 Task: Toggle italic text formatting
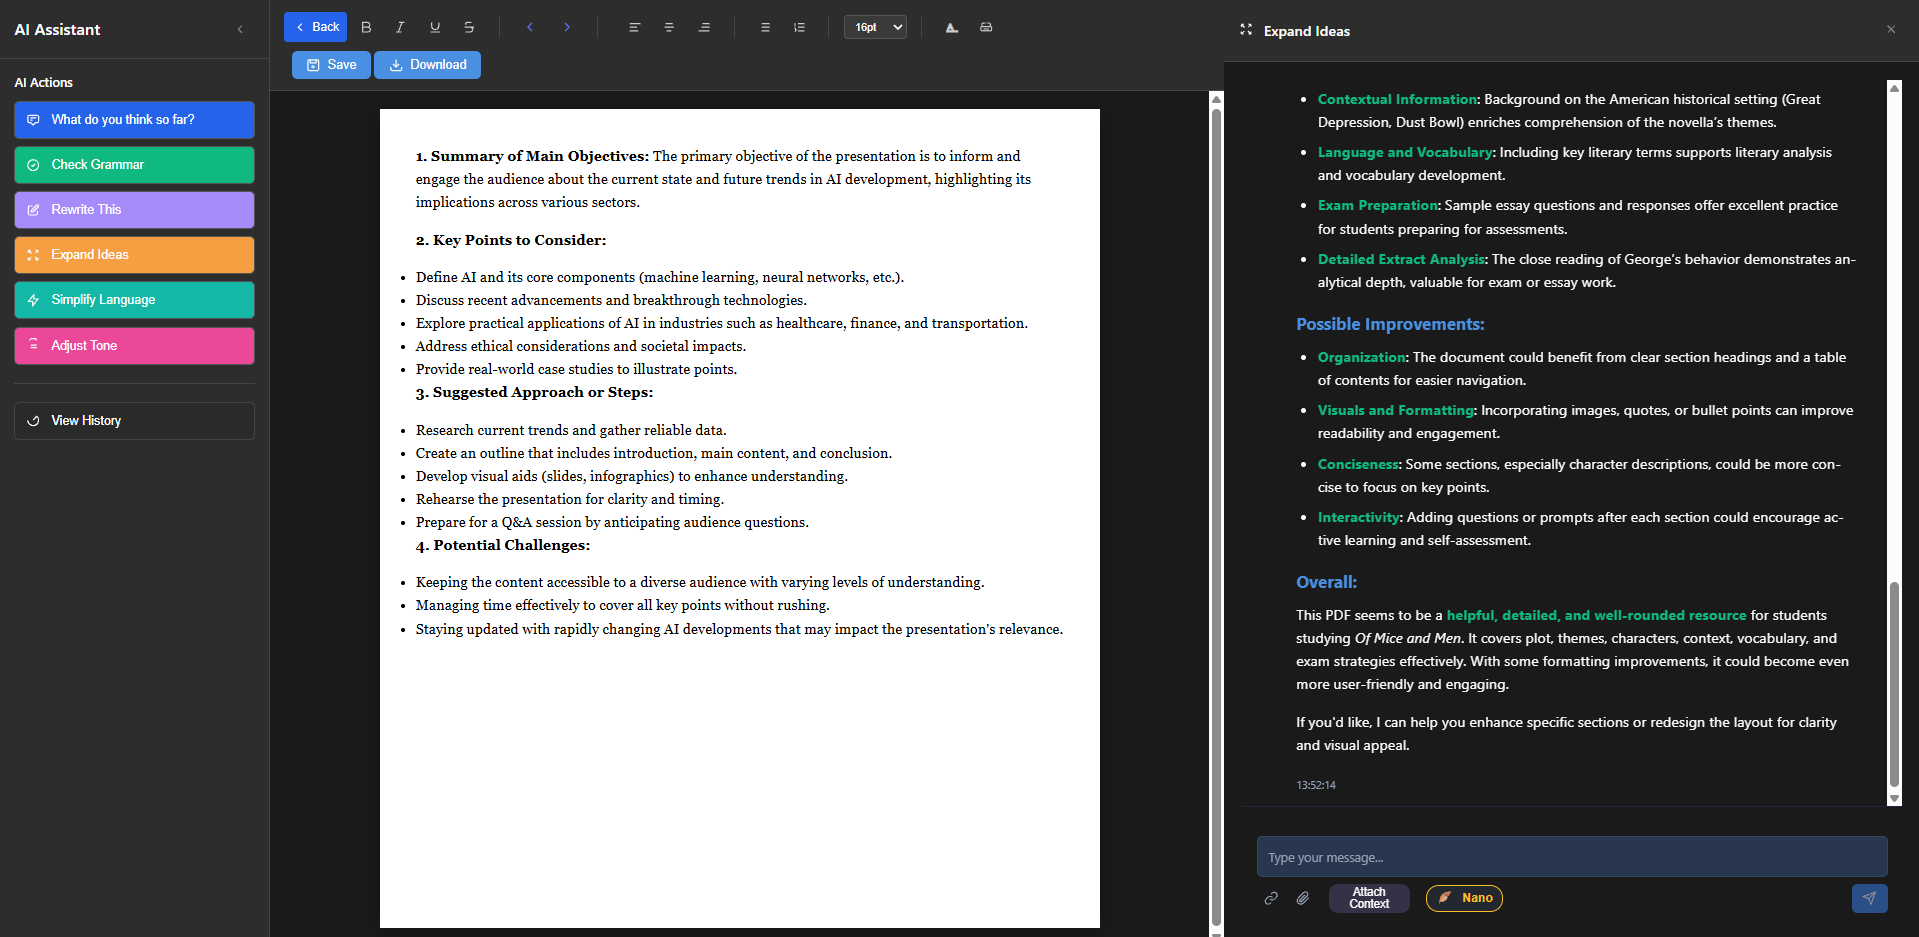pos(400,27)
